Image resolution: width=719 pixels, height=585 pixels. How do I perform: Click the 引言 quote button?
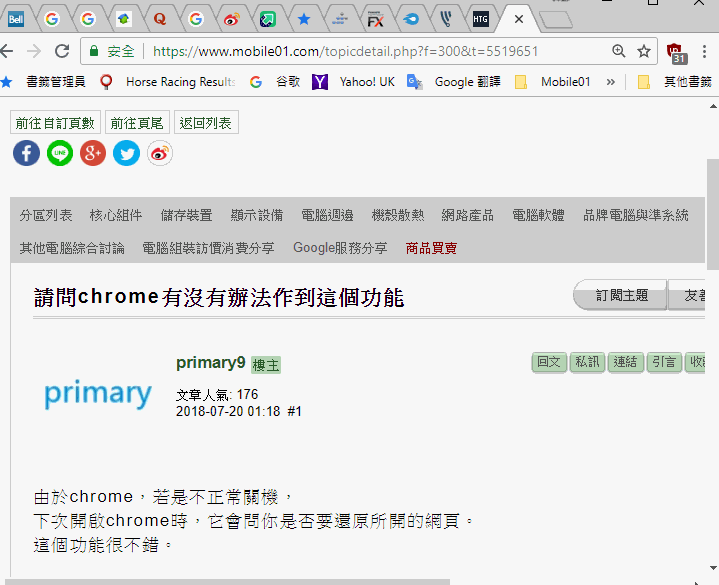(664, 362)
